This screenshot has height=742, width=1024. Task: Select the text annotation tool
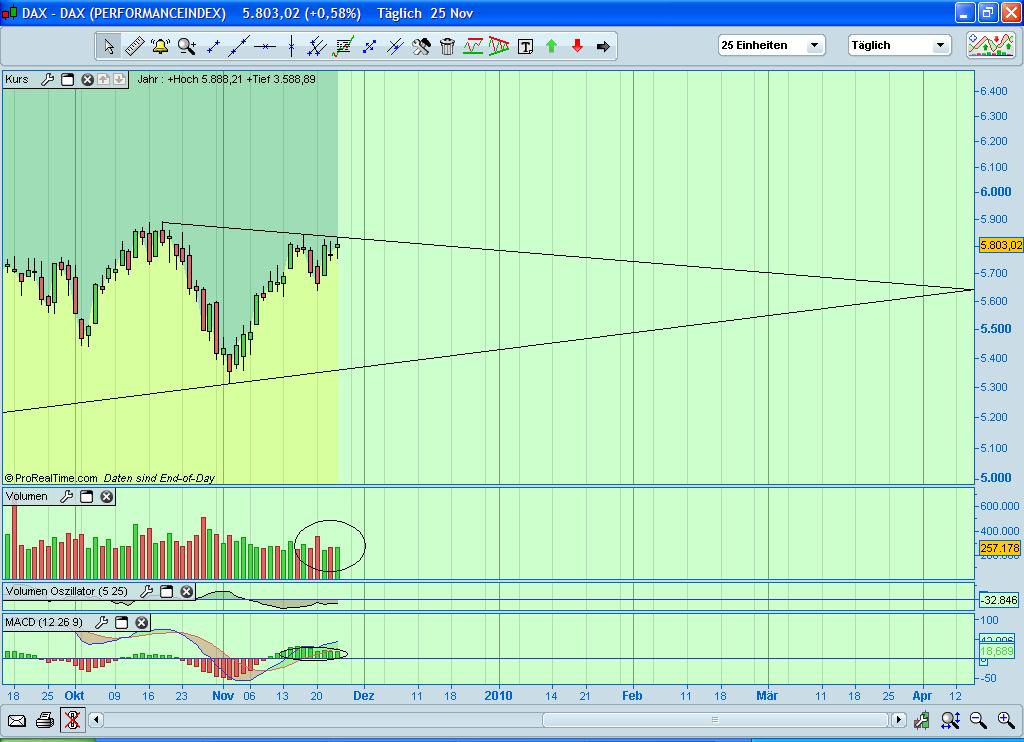click(524, 46)
